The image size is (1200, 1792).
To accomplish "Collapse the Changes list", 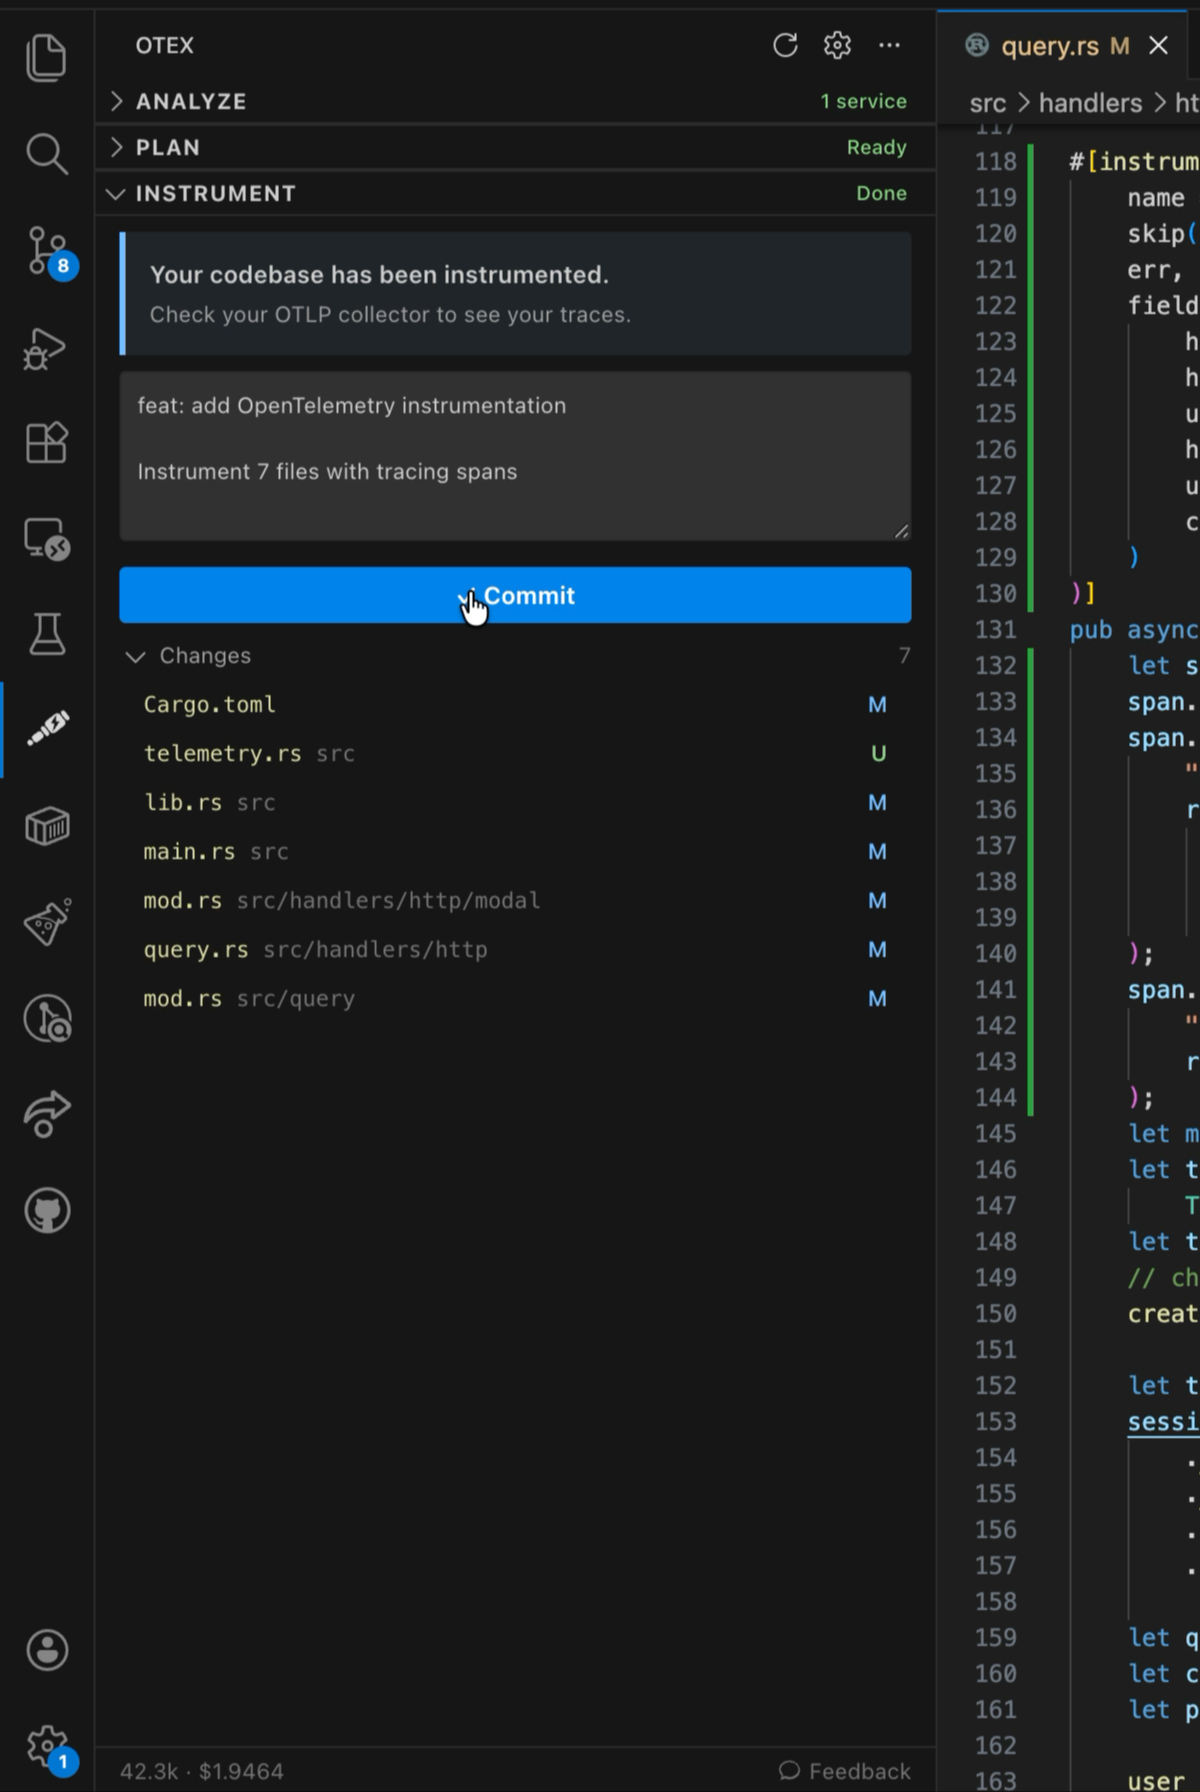I will pos(515,655).
